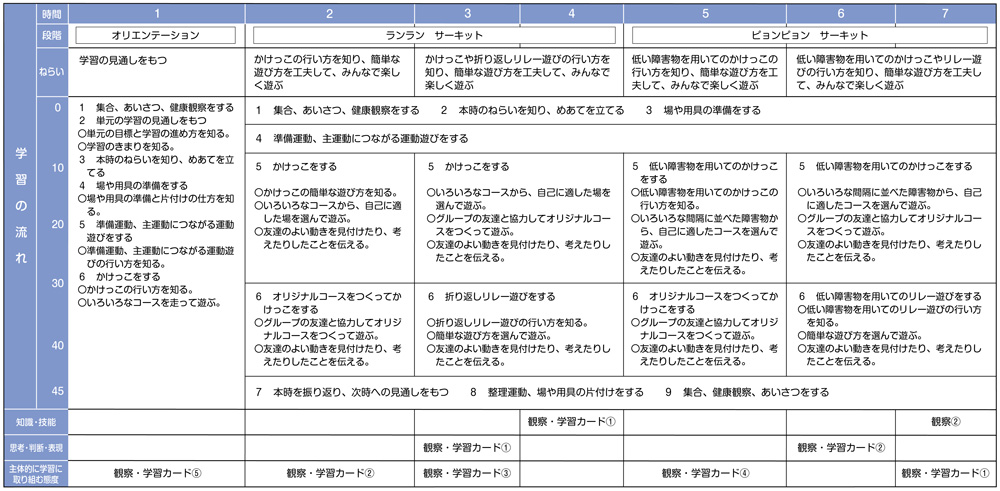The height and width of the screenshot is (491, 1000).
Task: Click the time mark '40' in the flow scale
Action: pos(57,346)
